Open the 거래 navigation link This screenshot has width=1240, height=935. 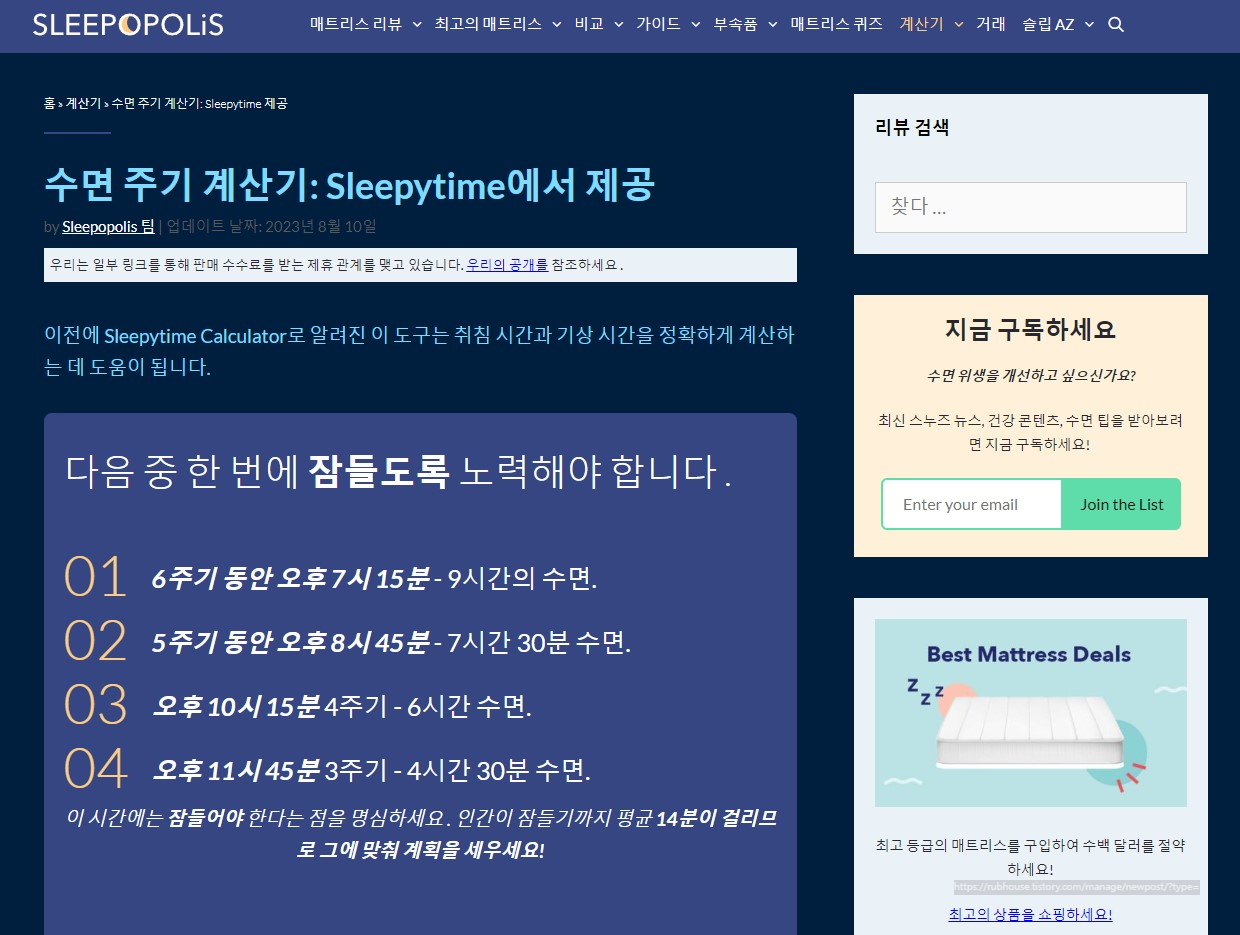coord(990,25)
